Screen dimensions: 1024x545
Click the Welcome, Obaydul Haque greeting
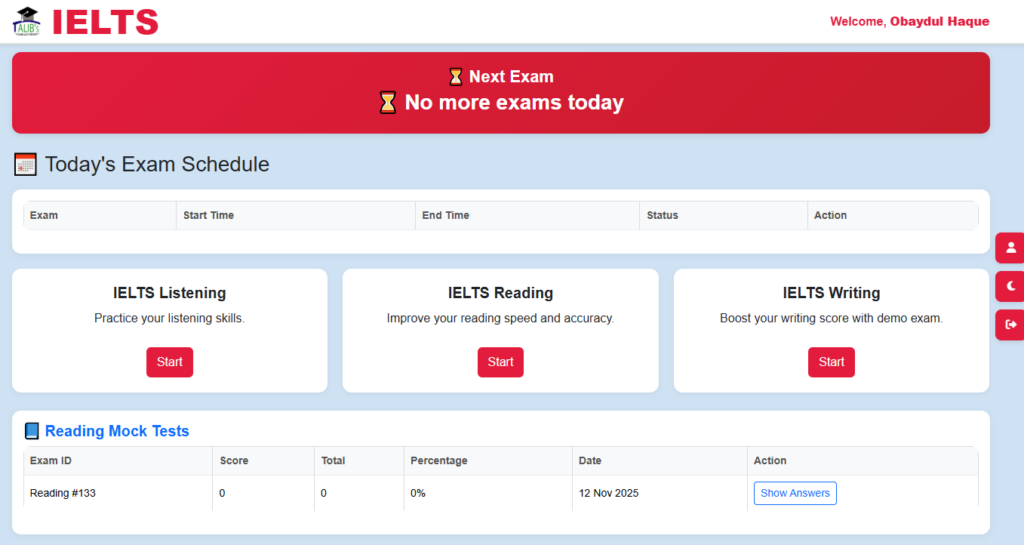909,22
